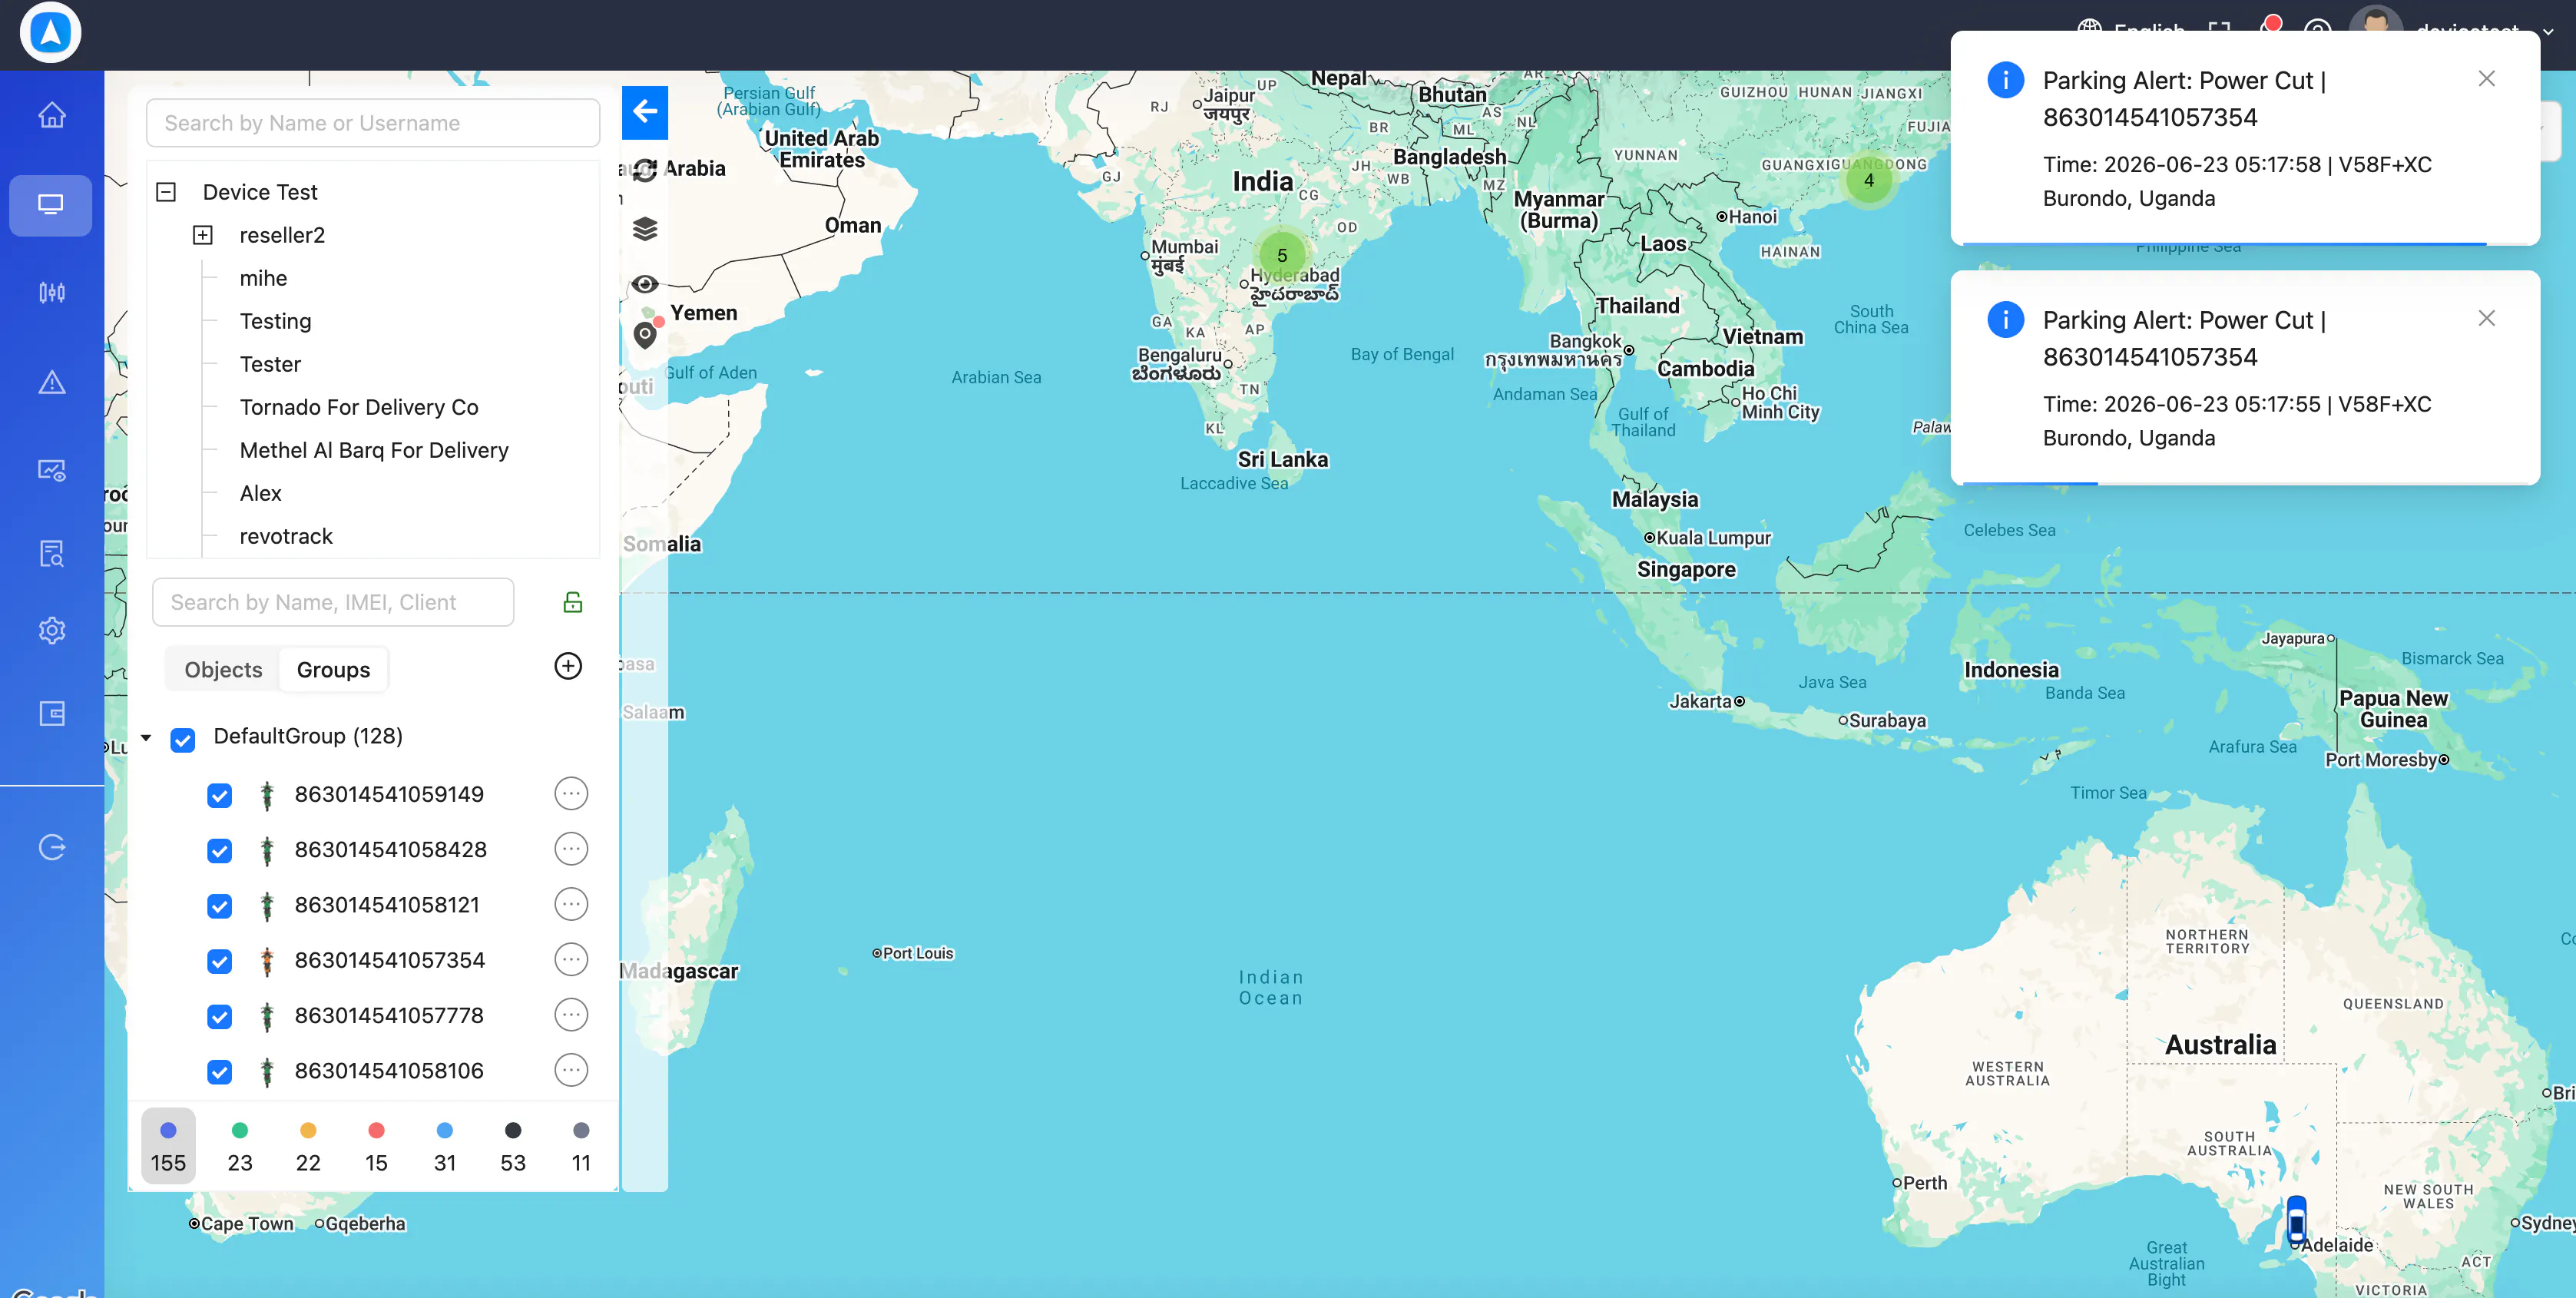
Task: Focus the Search by Name, IMEI, Client field
Action: [x=333, y=602]
